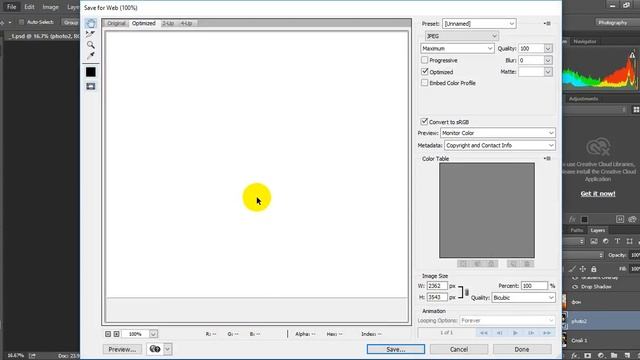Select the Eyedropper tool
This screenshot has width=640, height=360.
pyautogui.click(x=91, y=55)
